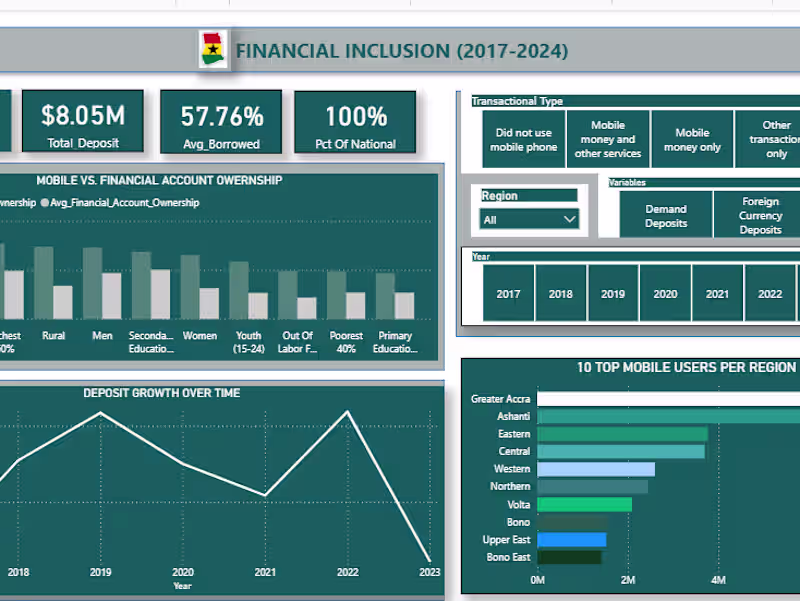This screenshot has height=601, width=800.
Task: Click the Ghana flag icon in the header
Action: (x=213, y=48)
